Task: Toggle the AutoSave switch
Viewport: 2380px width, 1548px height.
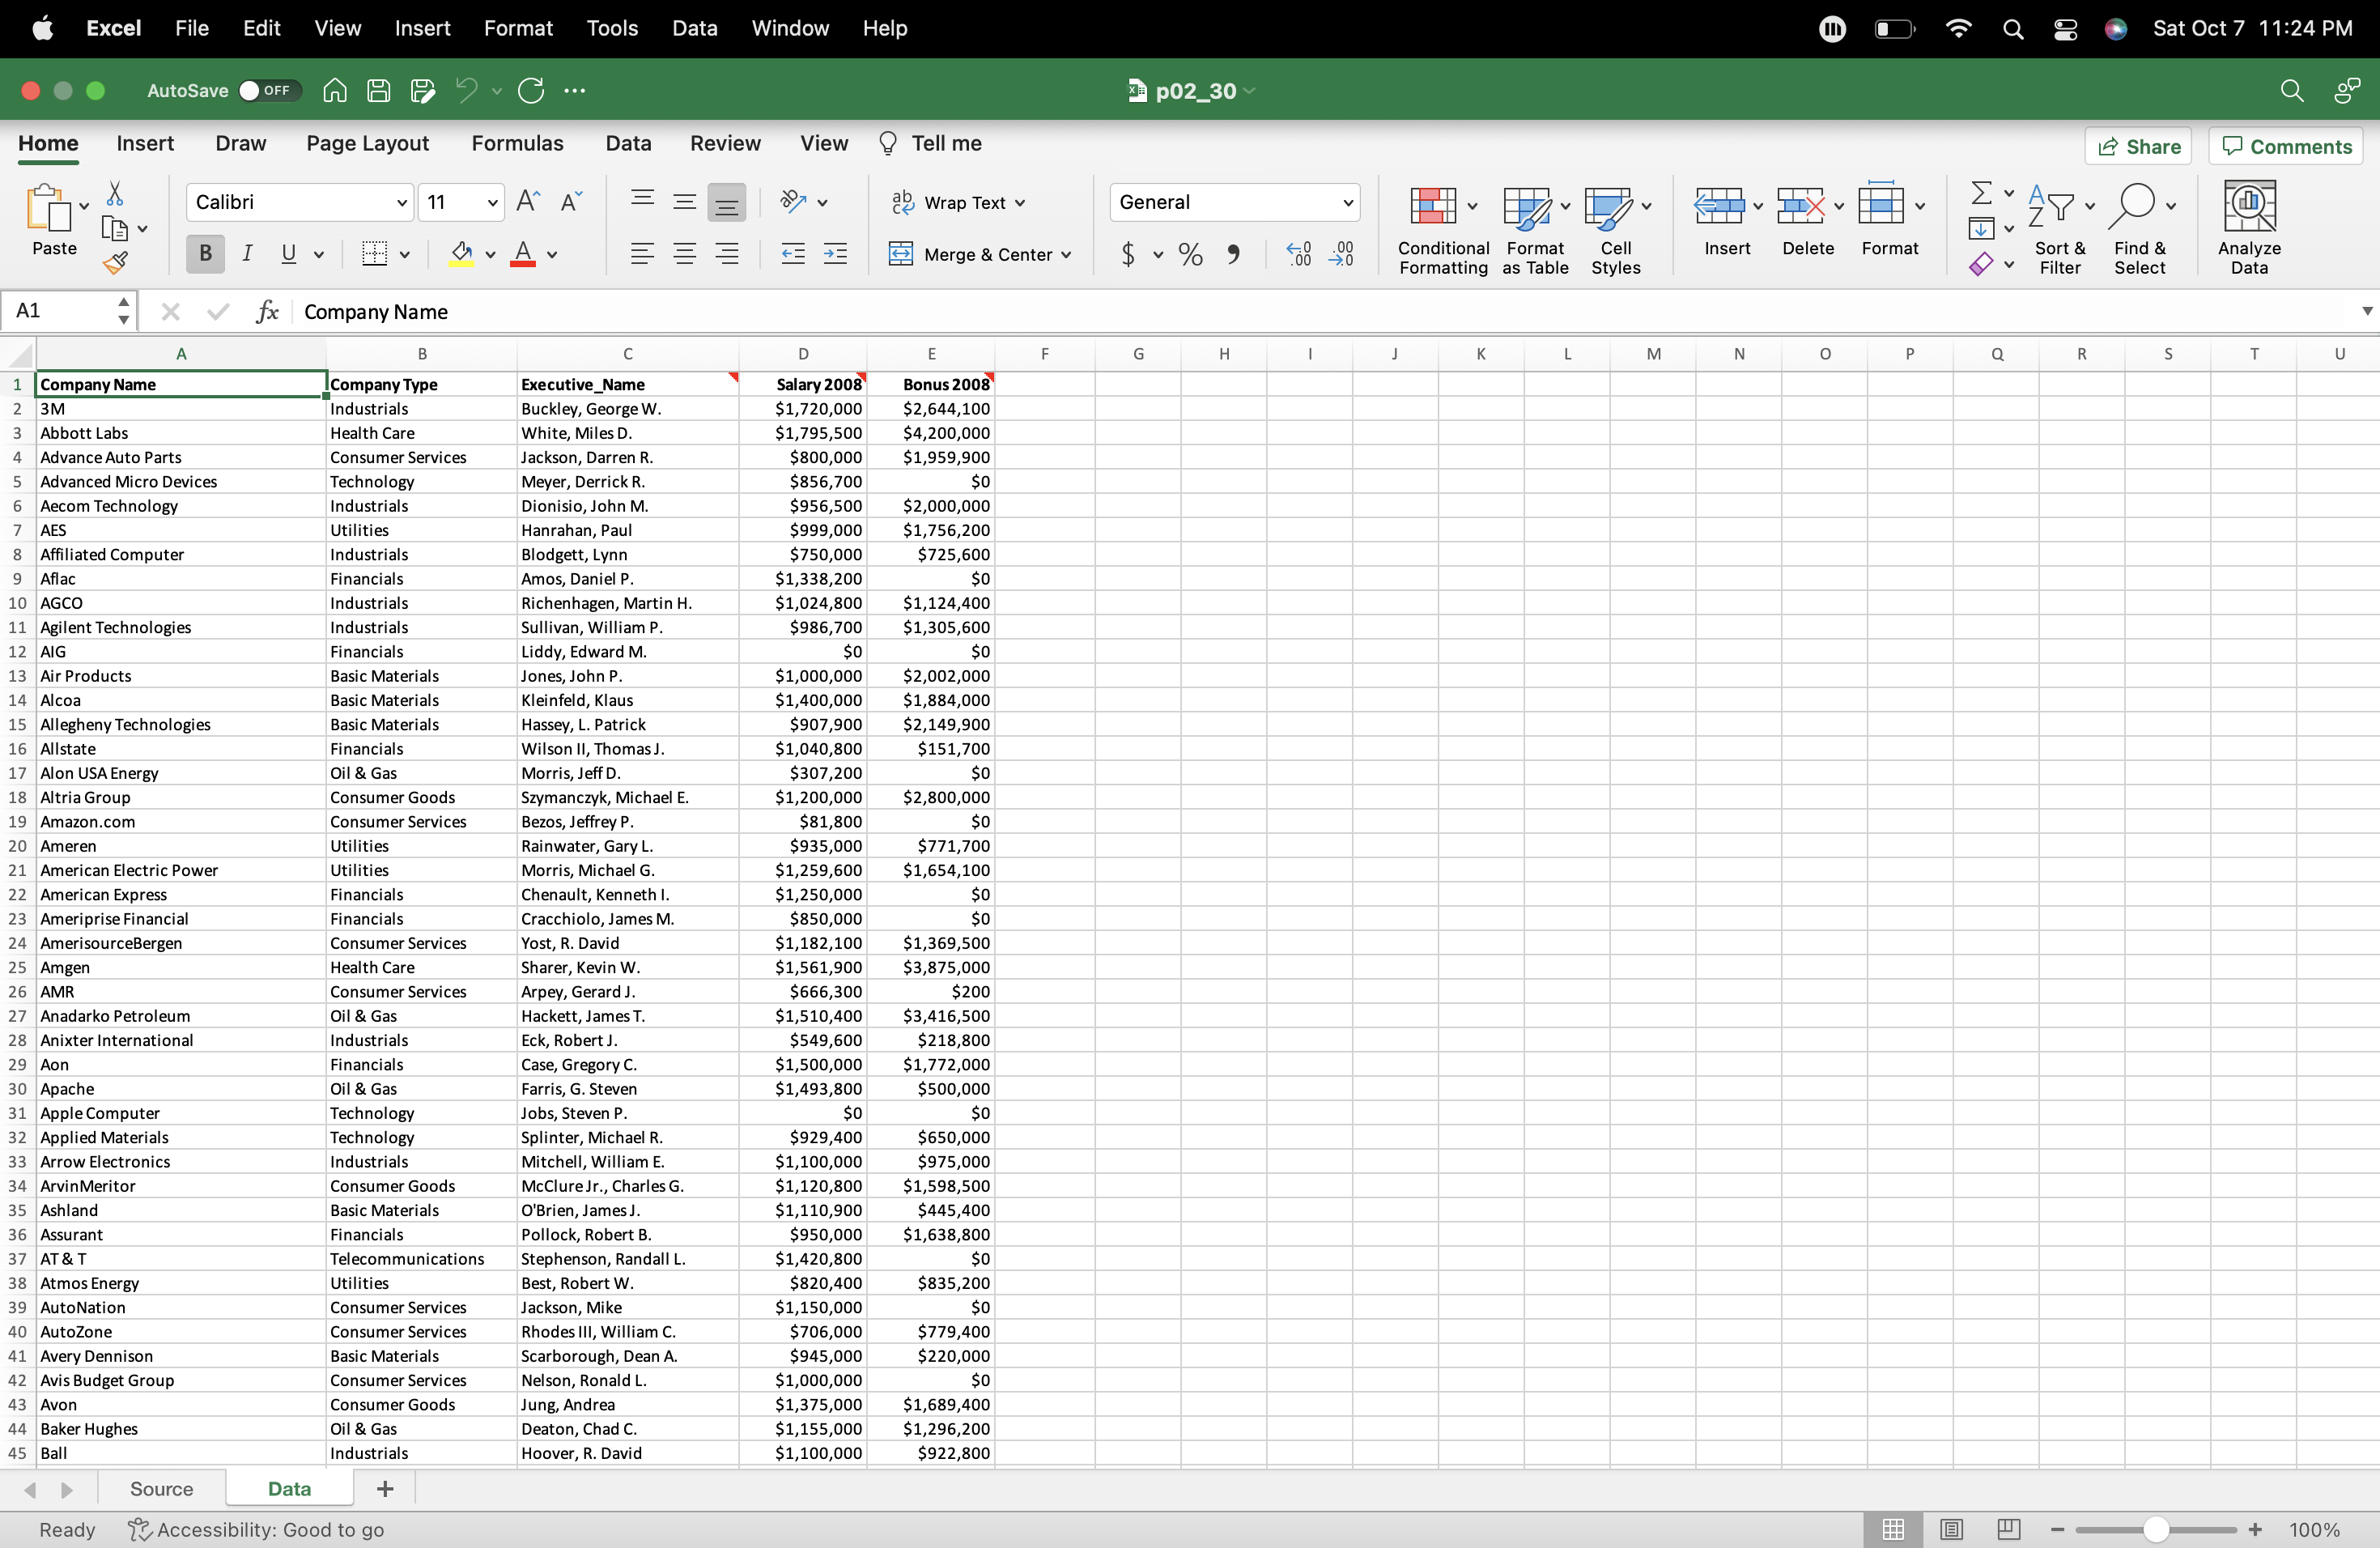Action: point(269,91)
